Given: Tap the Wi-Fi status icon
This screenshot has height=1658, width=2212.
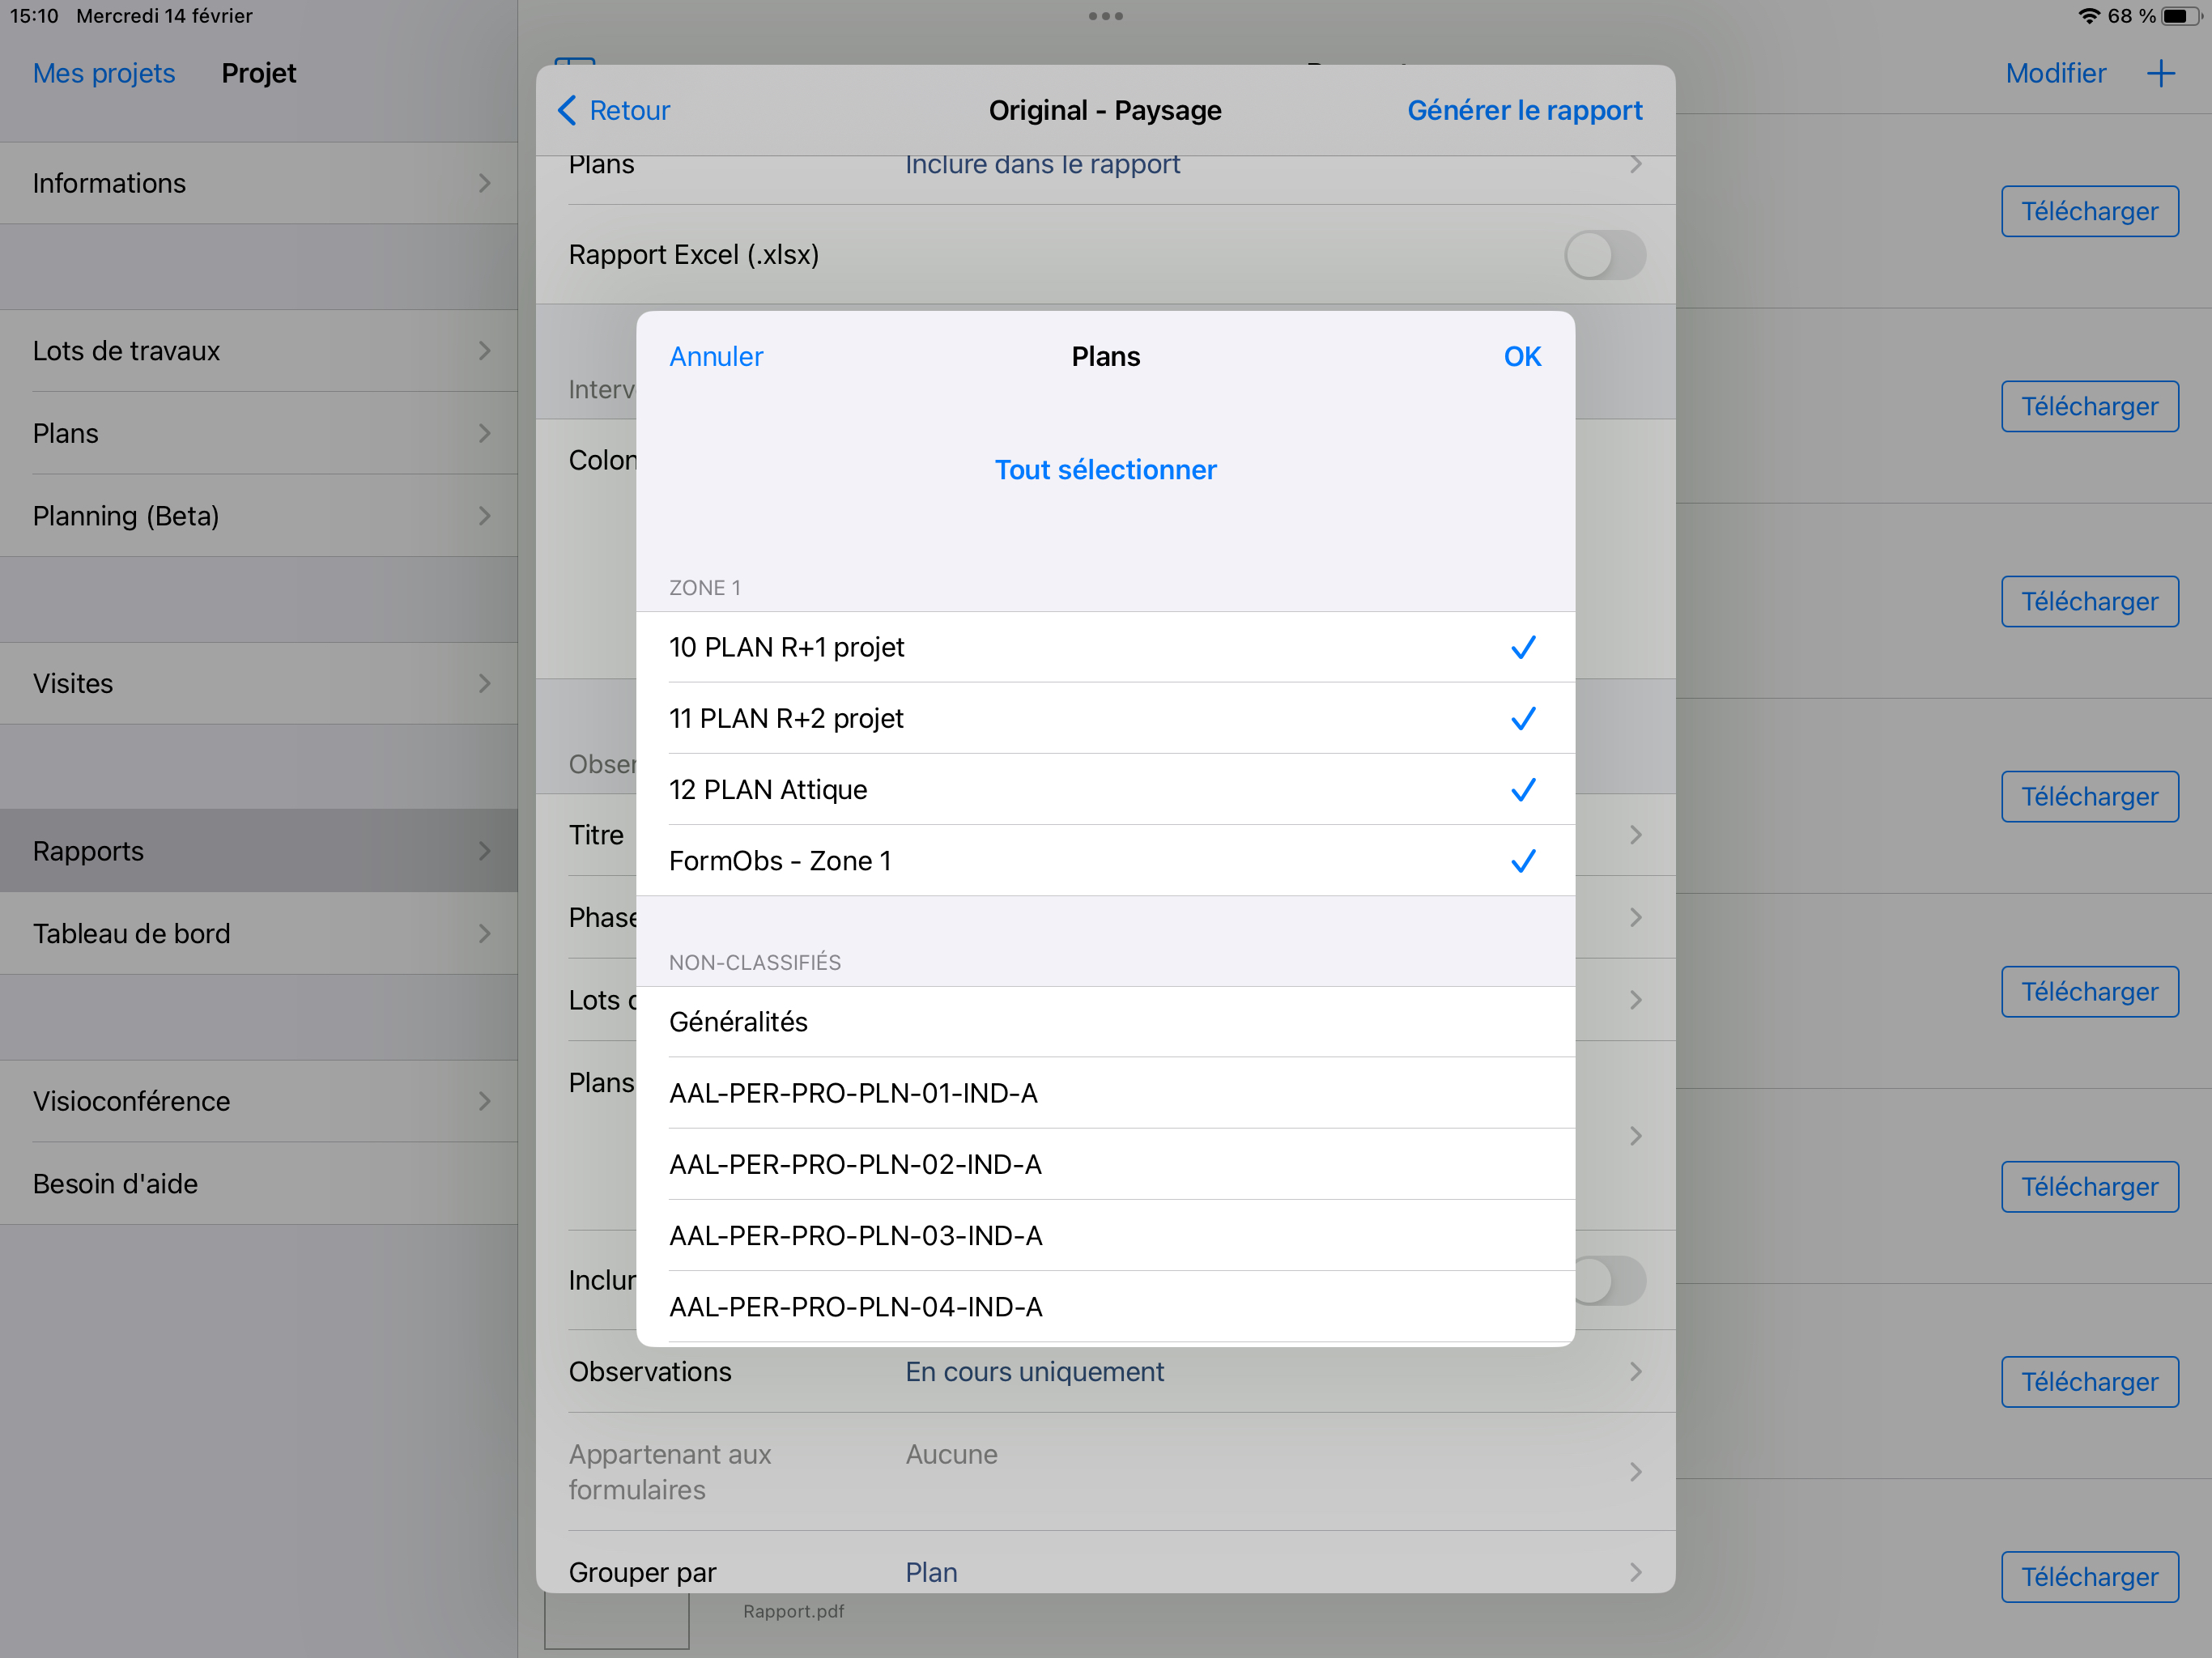Looking at the screenshot, I should tap(2088, 16).
